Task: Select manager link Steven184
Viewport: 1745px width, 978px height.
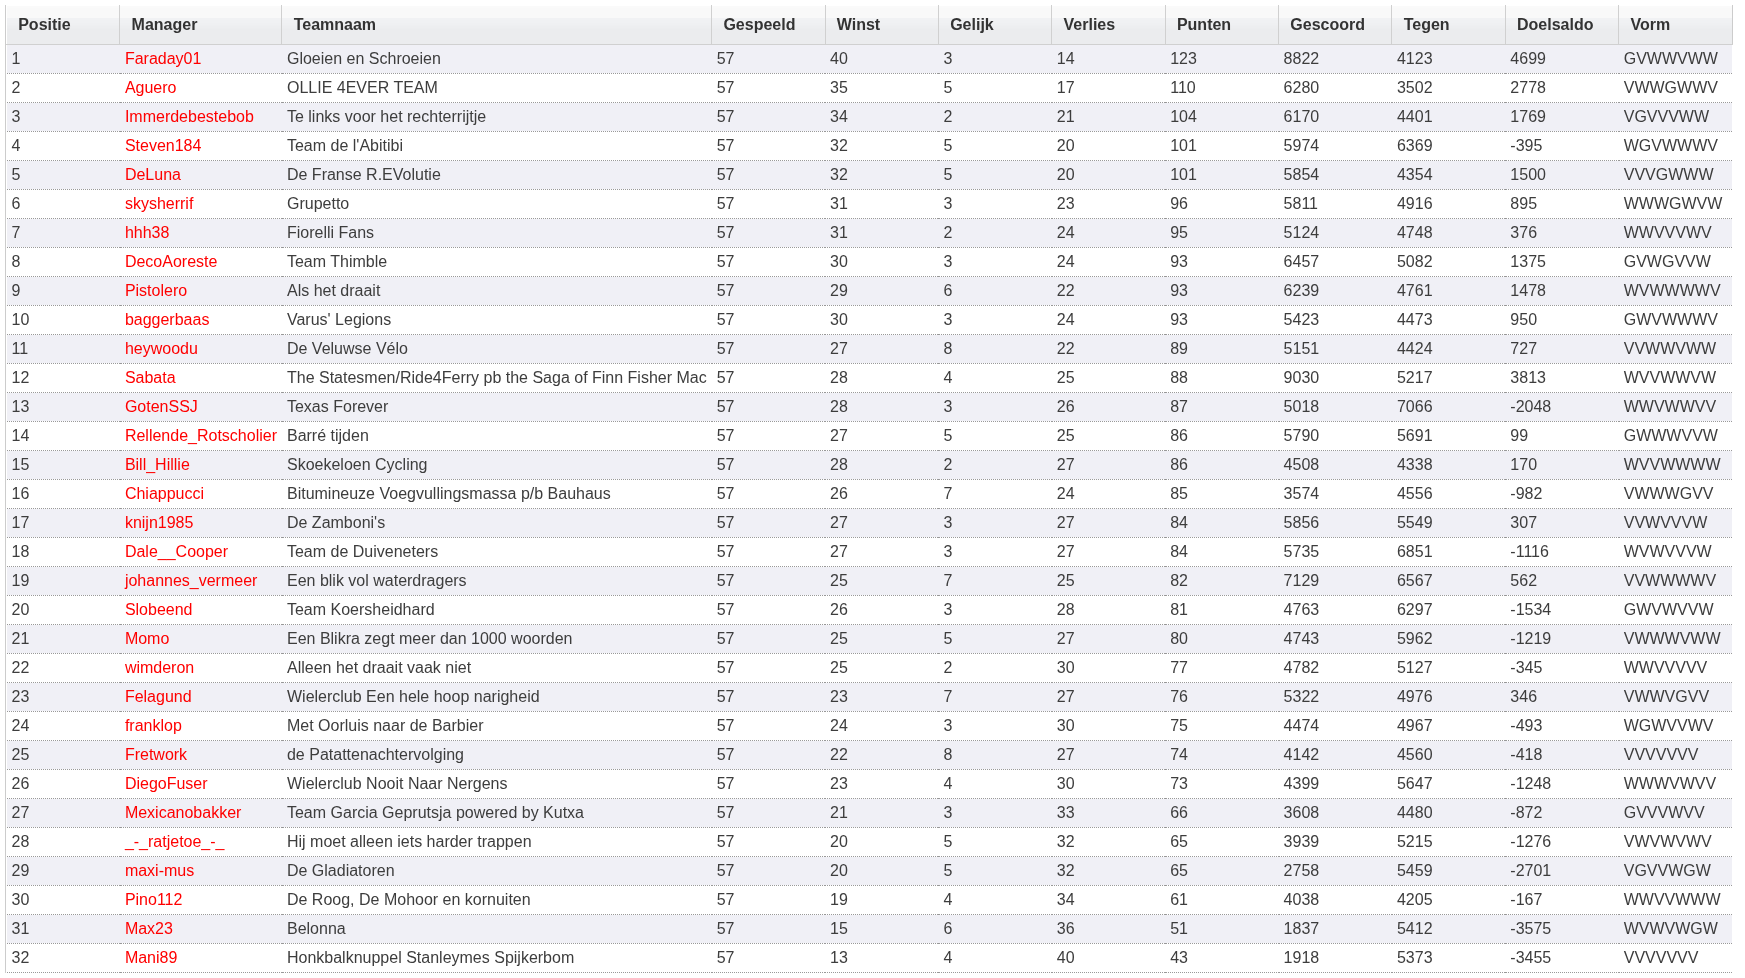Action: [x=163, y=146]
